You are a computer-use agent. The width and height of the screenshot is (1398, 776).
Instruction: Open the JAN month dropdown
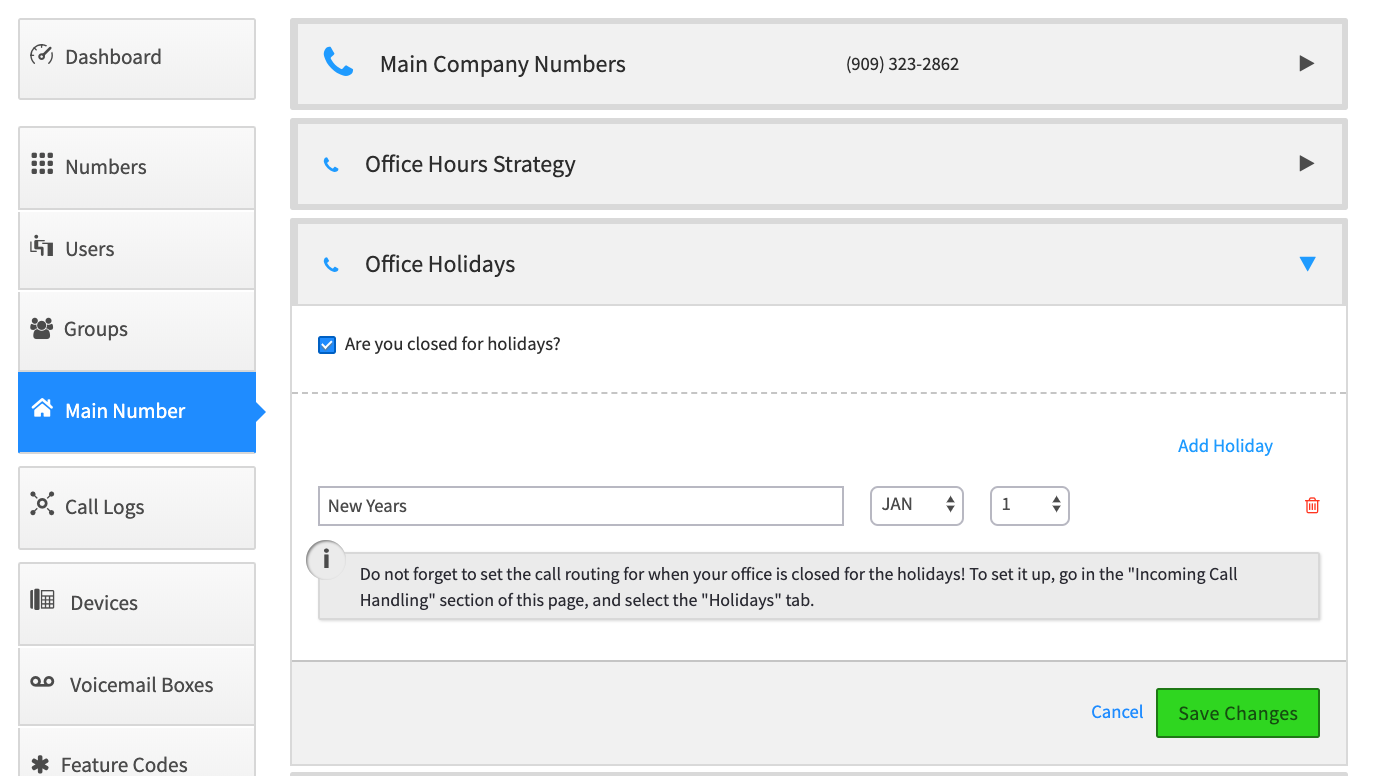click(x=917, y=506)
